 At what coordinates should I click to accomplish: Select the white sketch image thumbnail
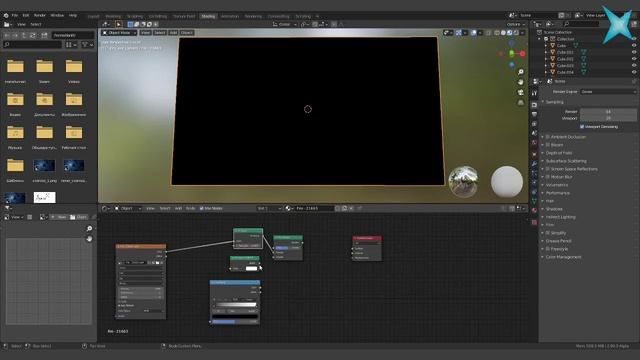(44, 198)
